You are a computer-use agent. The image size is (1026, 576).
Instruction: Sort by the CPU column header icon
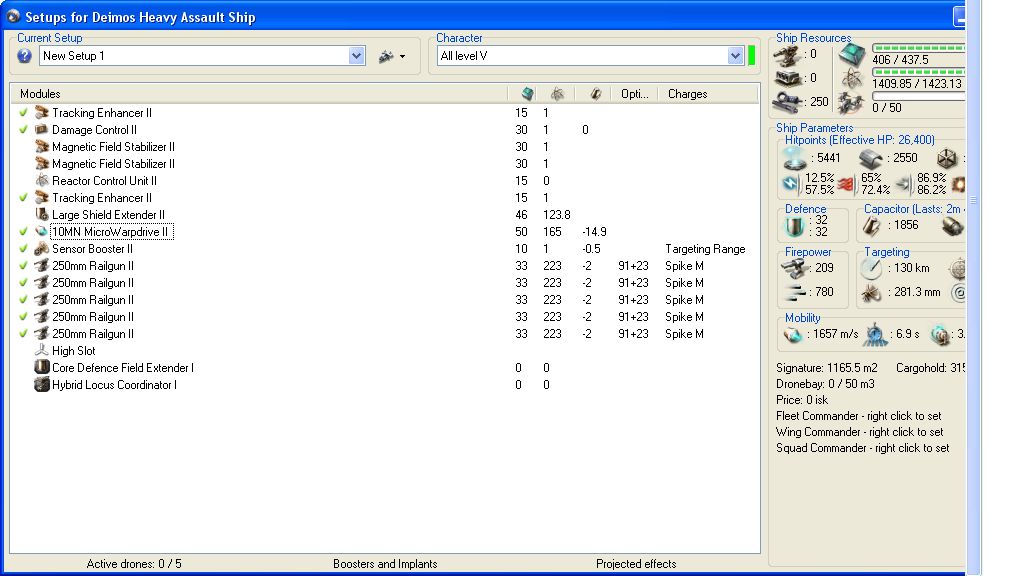(x=527, y=94)
